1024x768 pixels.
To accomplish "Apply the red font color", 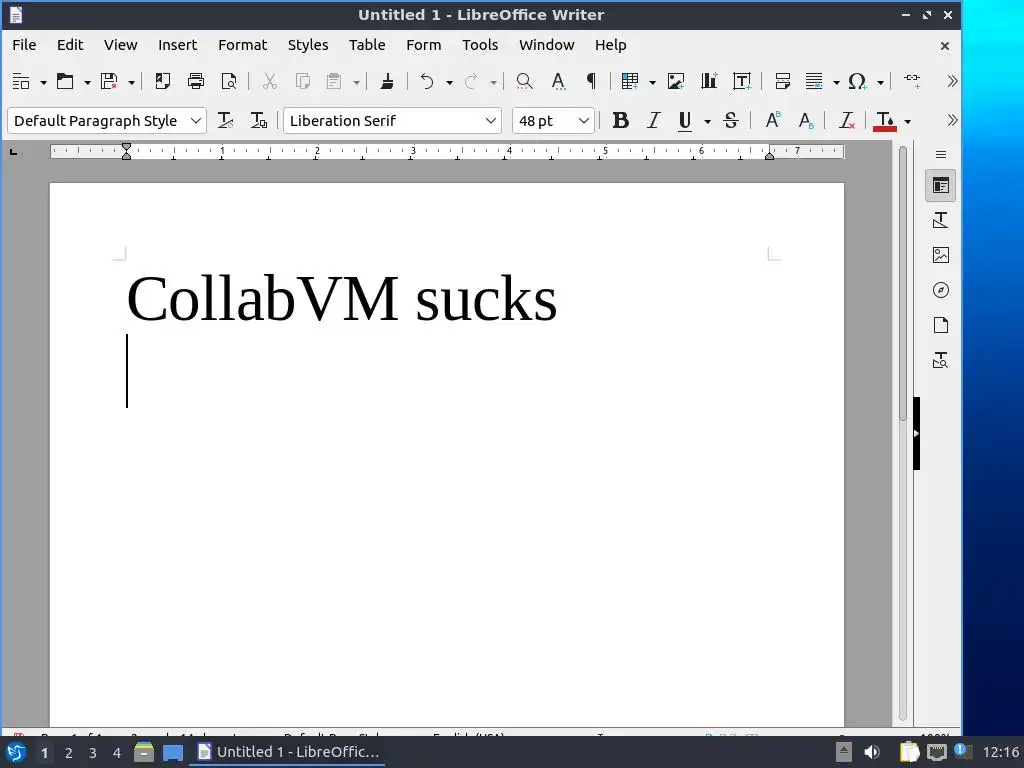I will tap(885, 120).
